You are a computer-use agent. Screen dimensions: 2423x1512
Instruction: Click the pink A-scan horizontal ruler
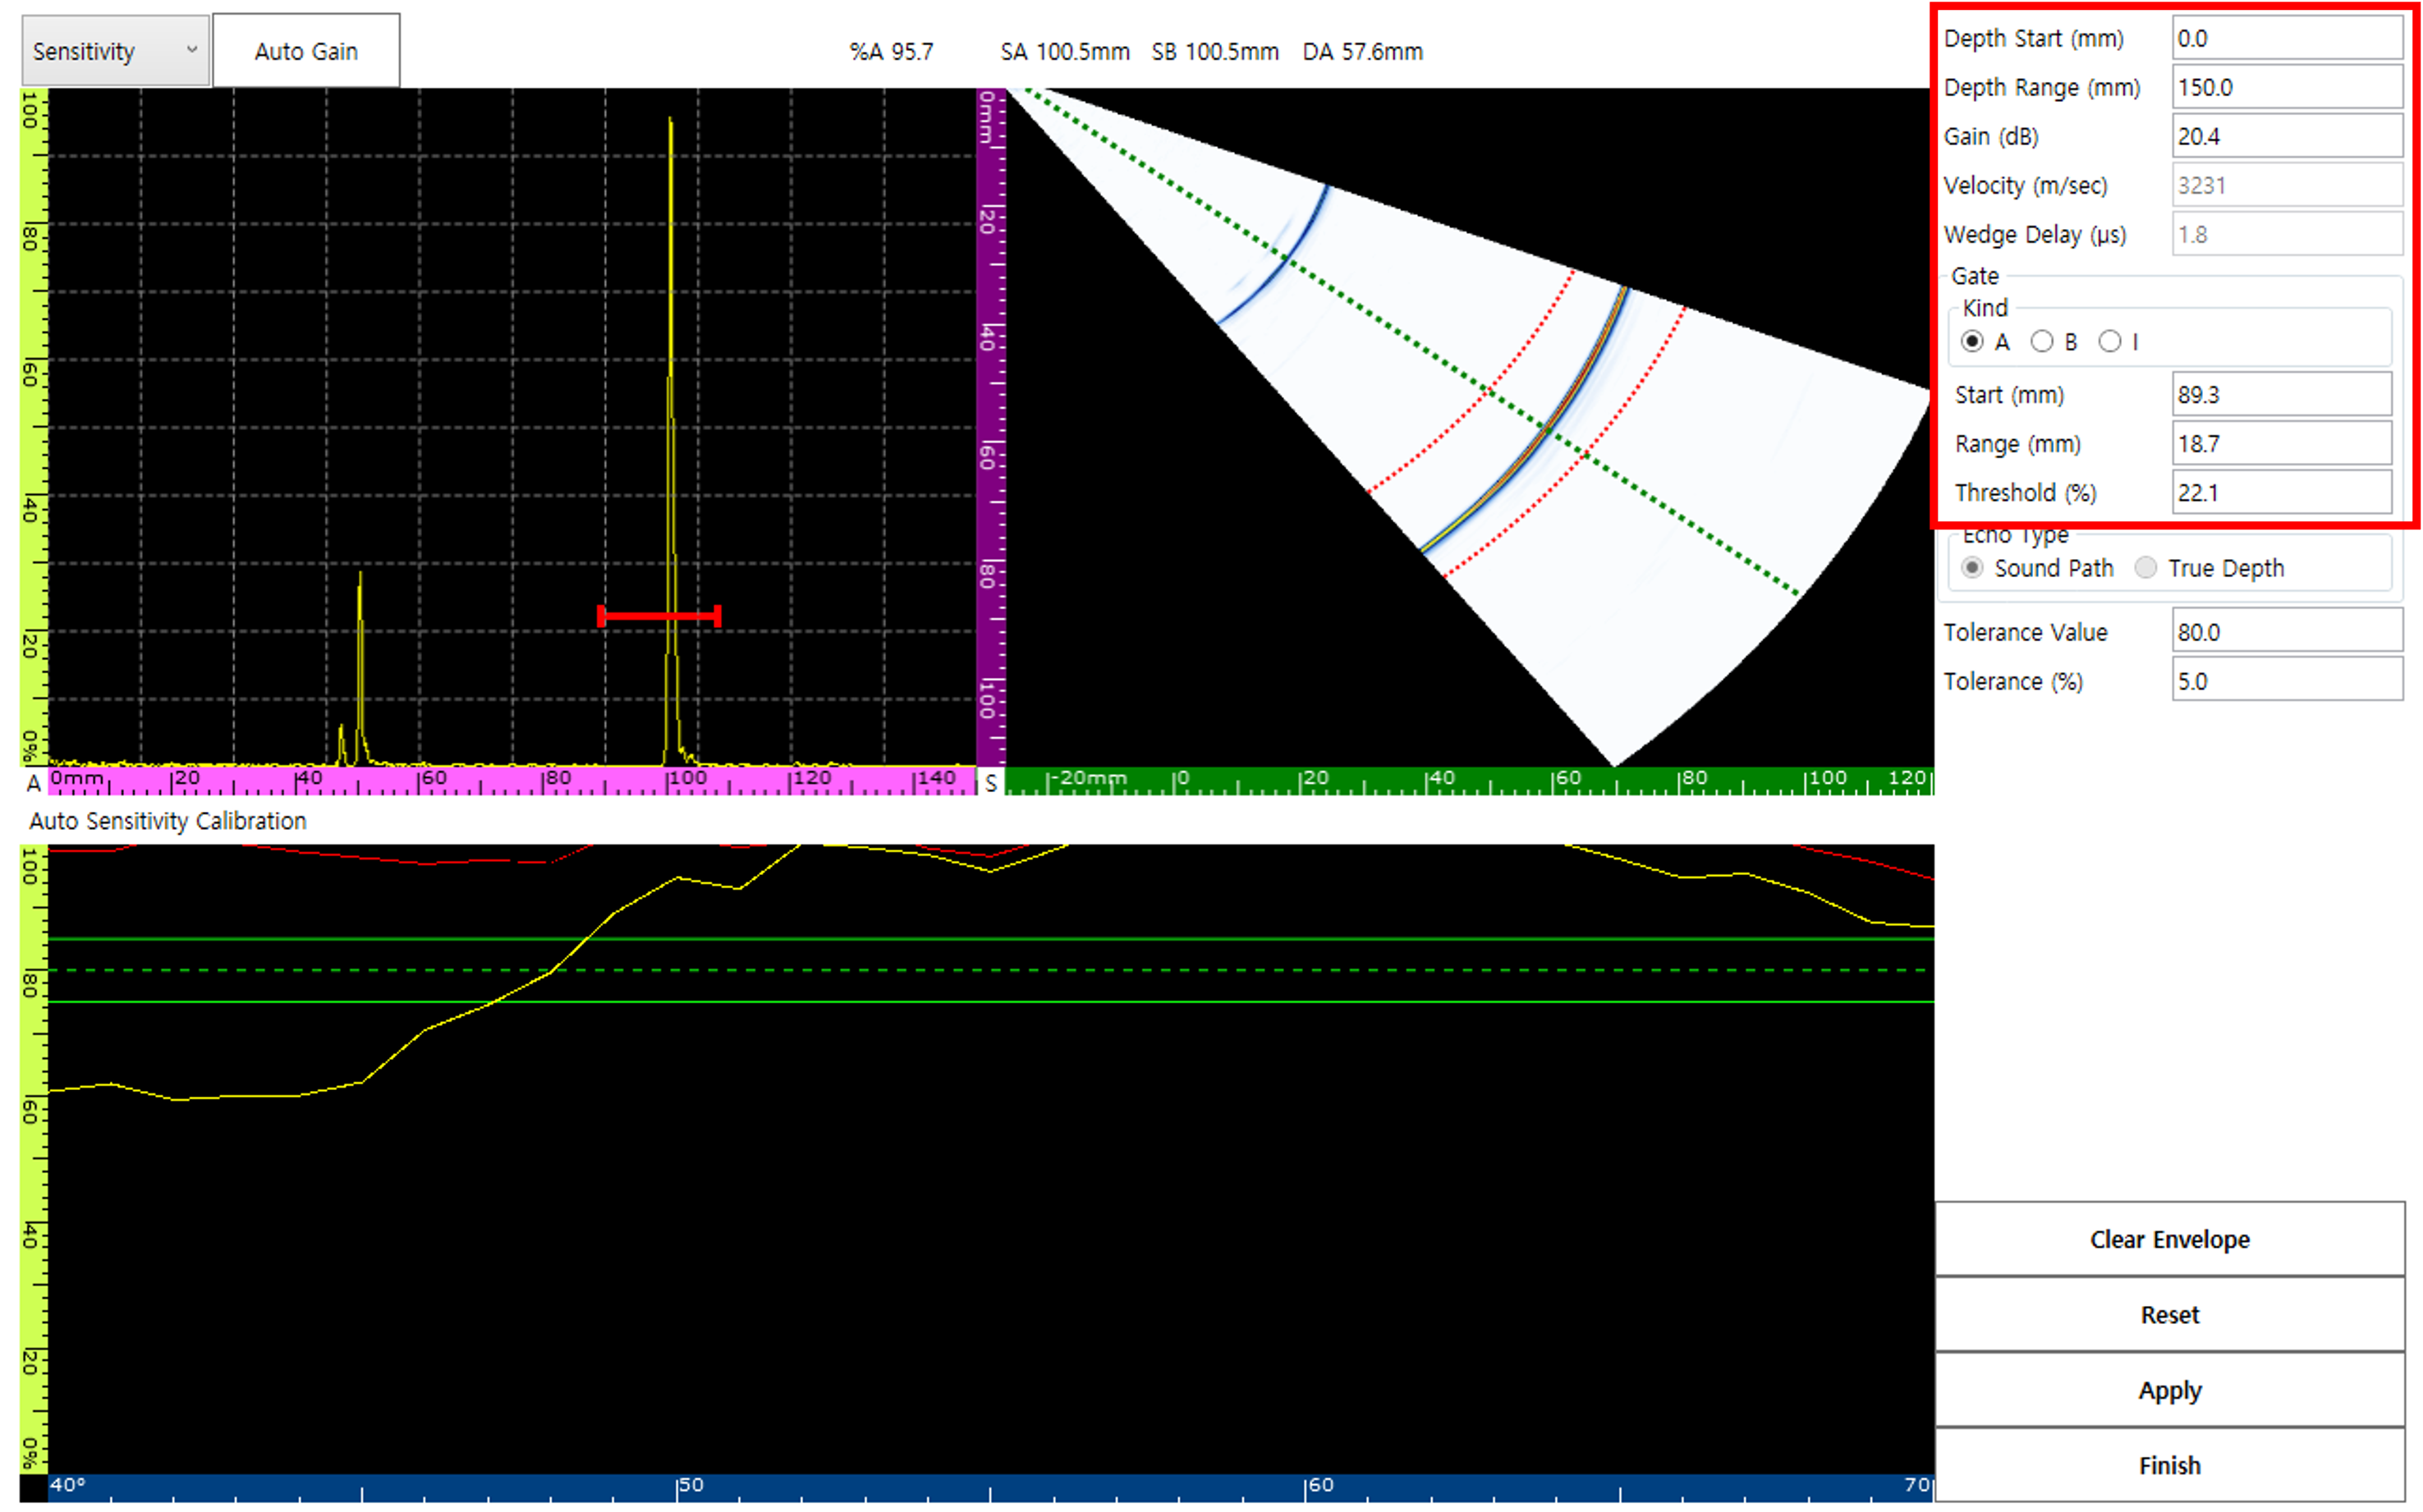click(x=512, y=781)
